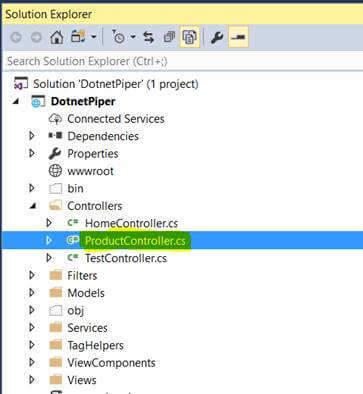Viewport: 363px width, 394px height.
Task: Select ProductController.cs file
Action: click(135, 240)
